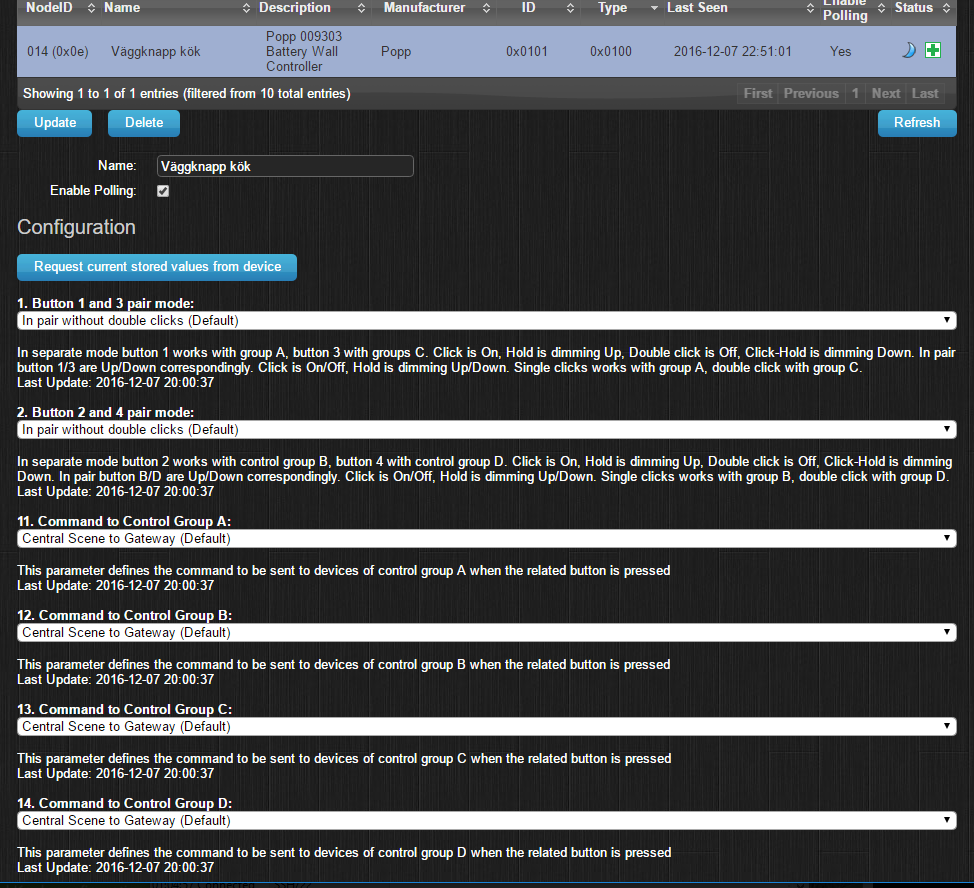Click the sleeping moon status icon
Viewport: 974px width, 888px height.
[x=909, y=50]
